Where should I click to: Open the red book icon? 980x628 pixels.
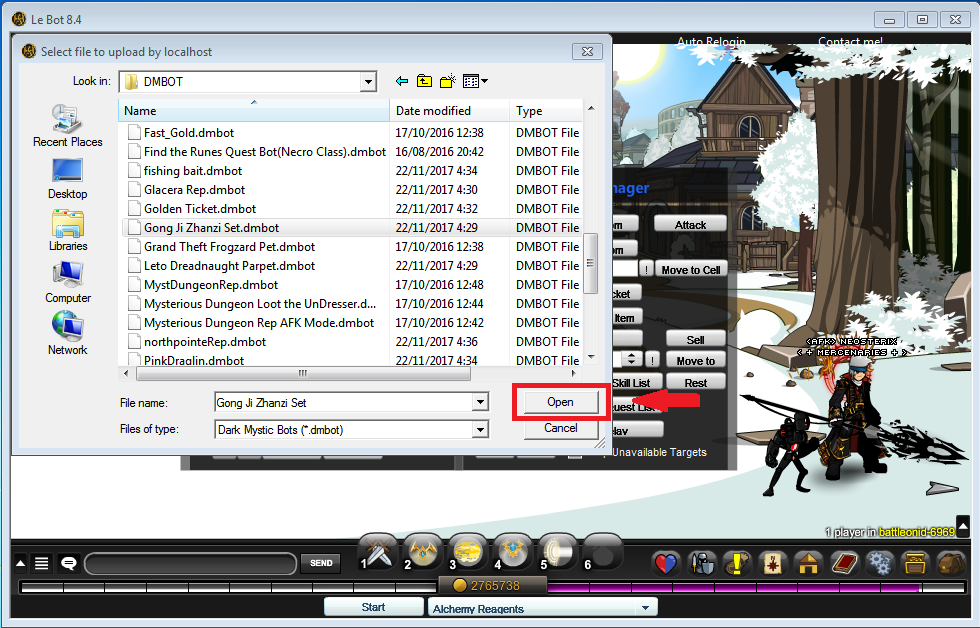click(844, 564)
